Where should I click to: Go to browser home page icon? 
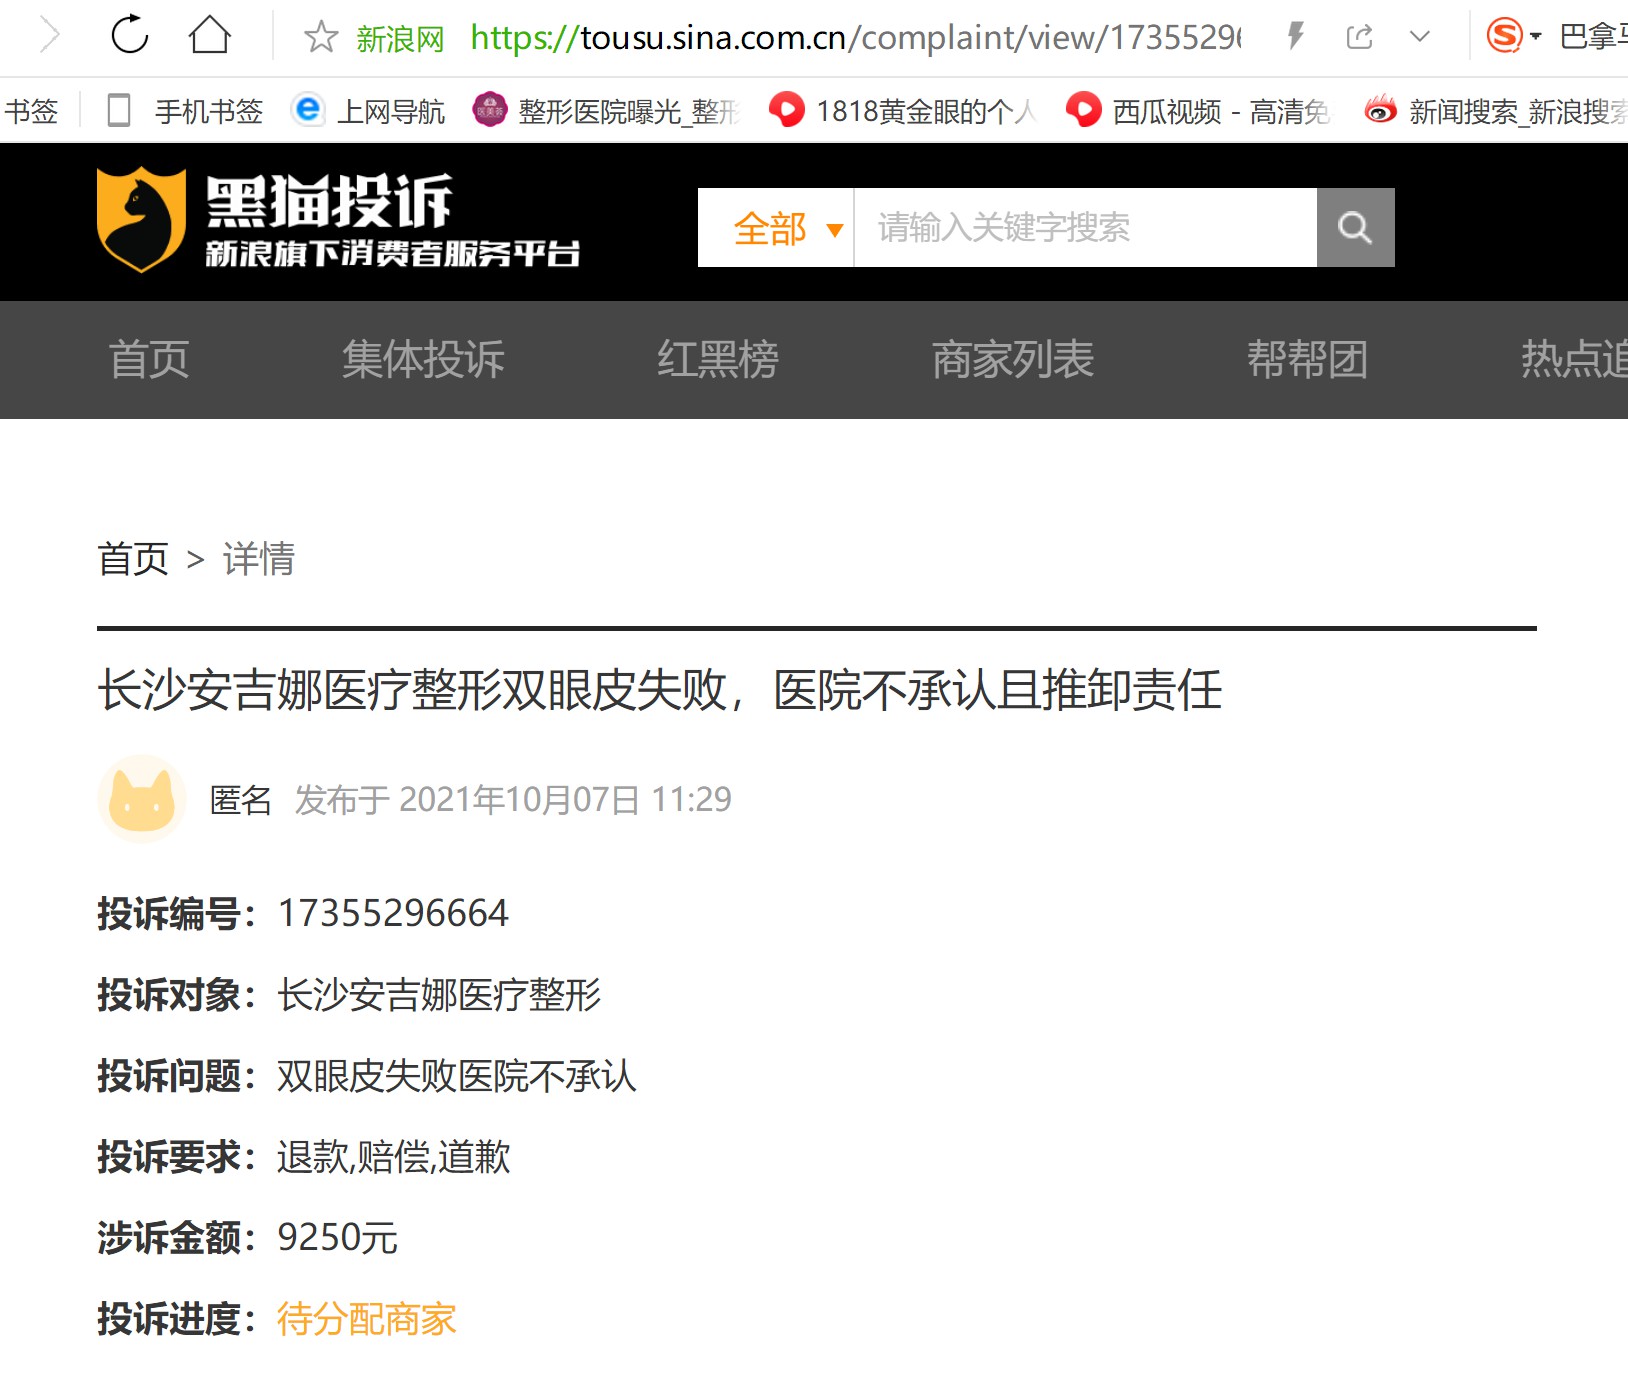[210, 35]
